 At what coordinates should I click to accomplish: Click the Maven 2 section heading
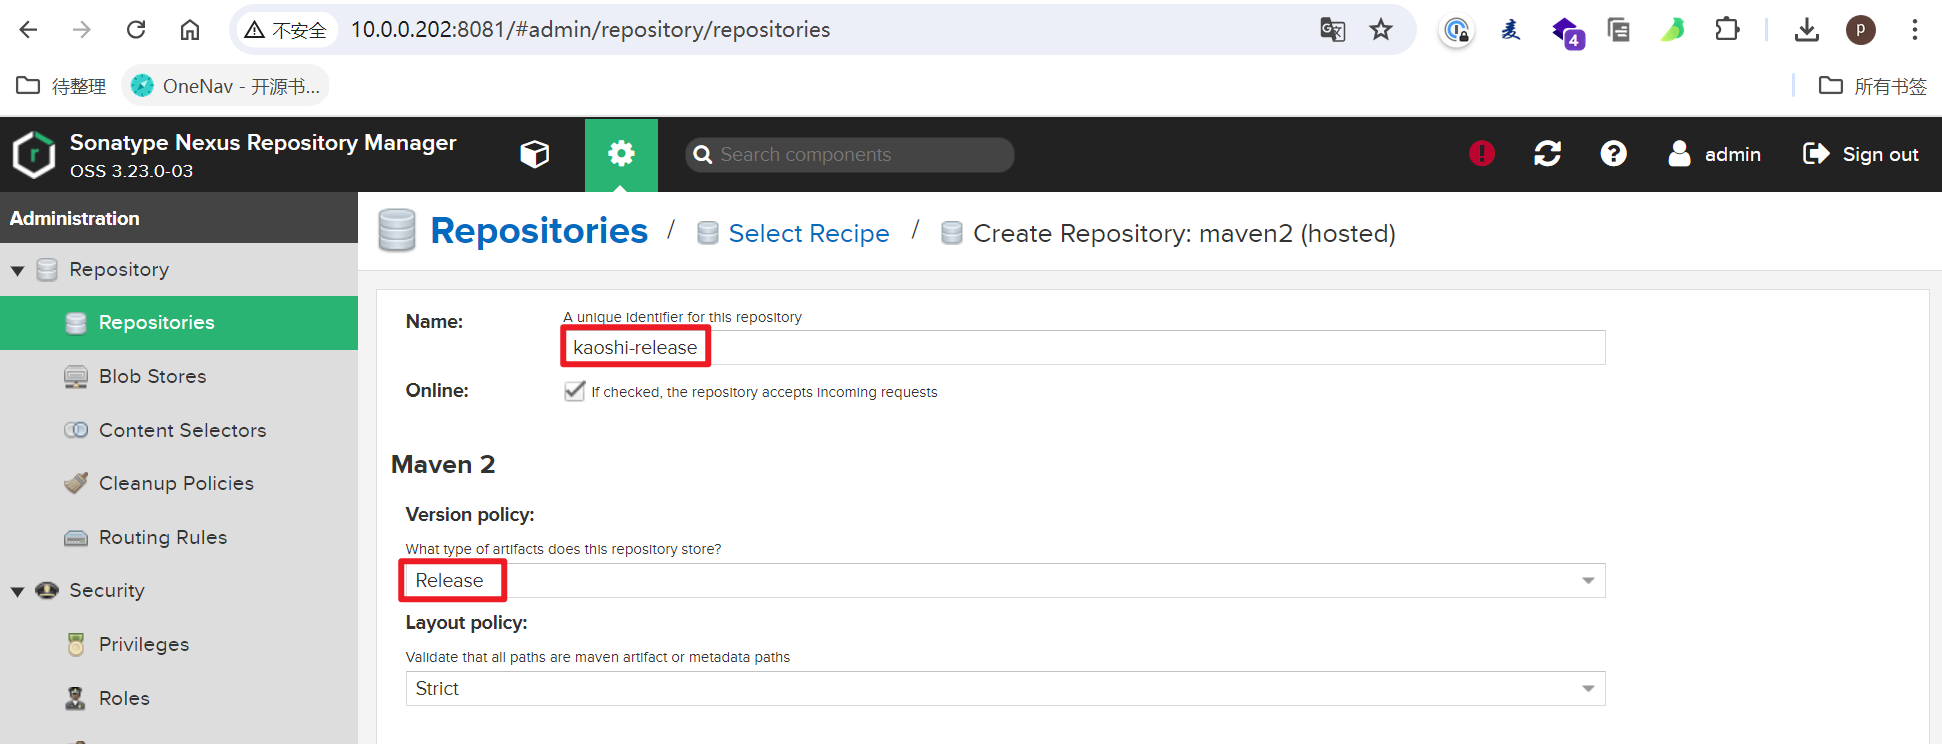click(443, 465)
